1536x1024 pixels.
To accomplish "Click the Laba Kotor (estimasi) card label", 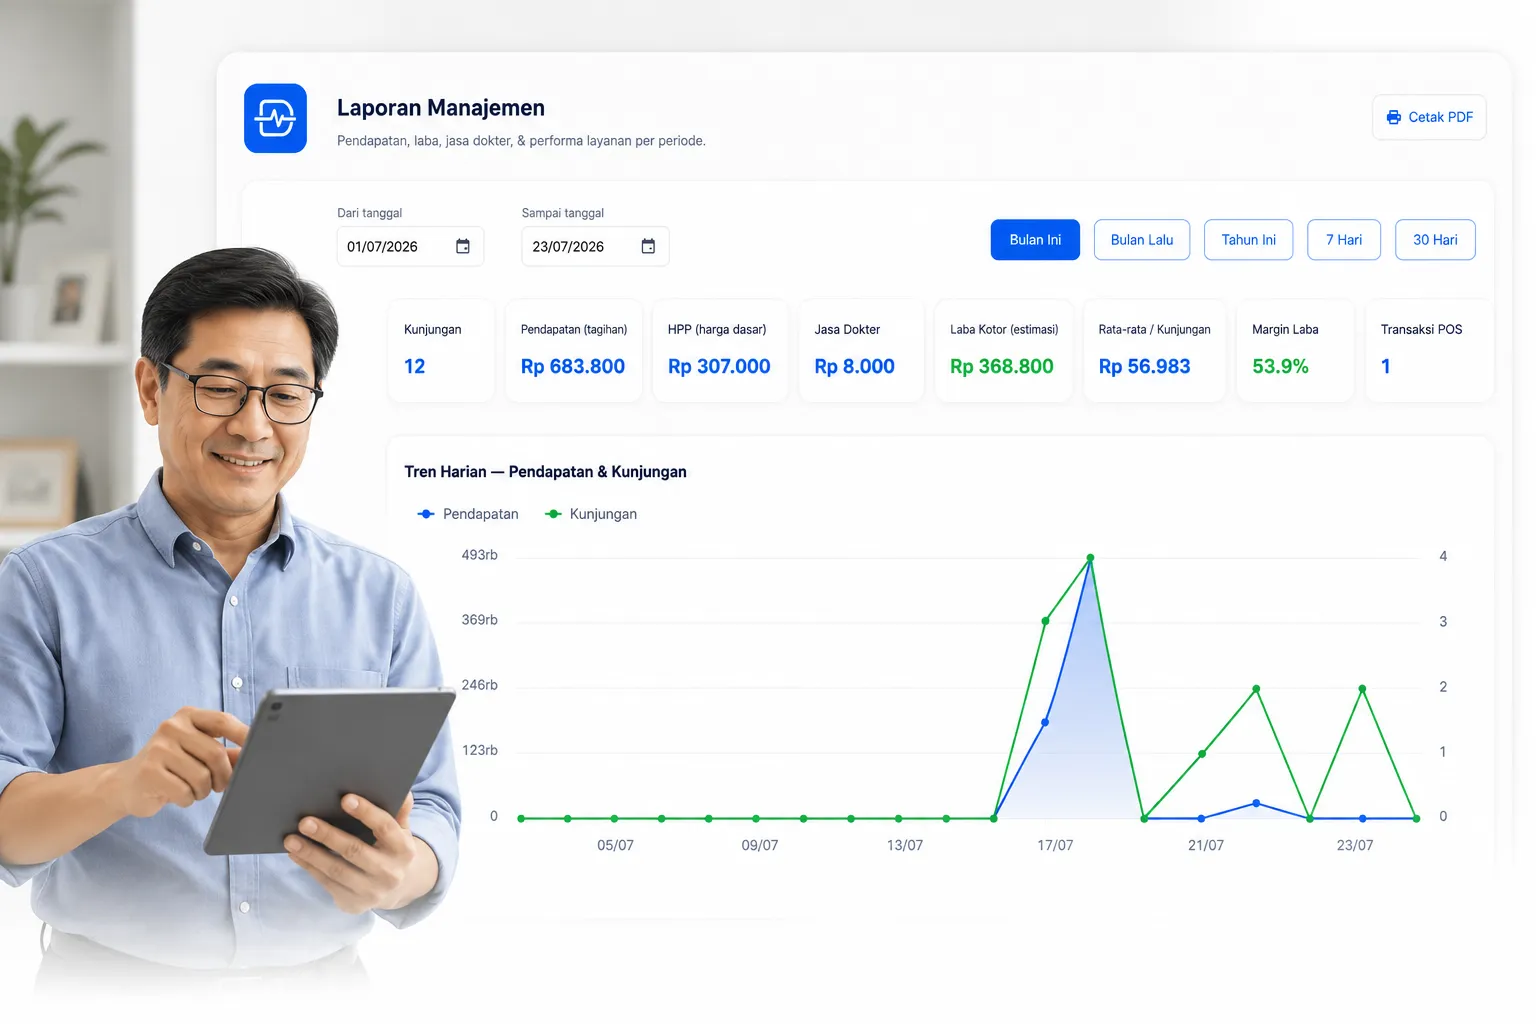I will coord(1004,329).
